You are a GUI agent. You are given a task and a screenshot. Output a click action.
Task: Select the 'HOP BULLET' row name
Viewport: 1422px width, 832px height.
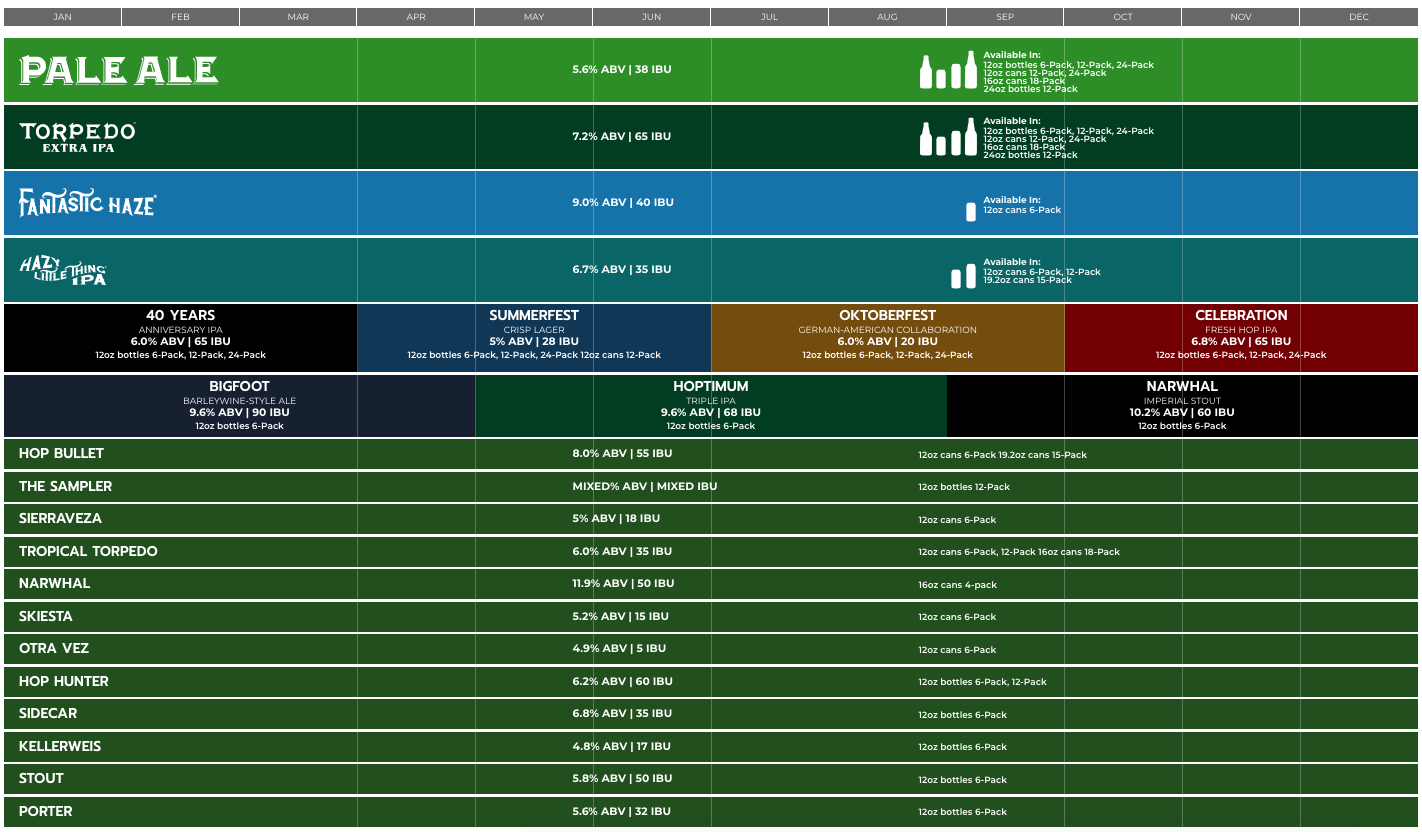coord(61,453)
